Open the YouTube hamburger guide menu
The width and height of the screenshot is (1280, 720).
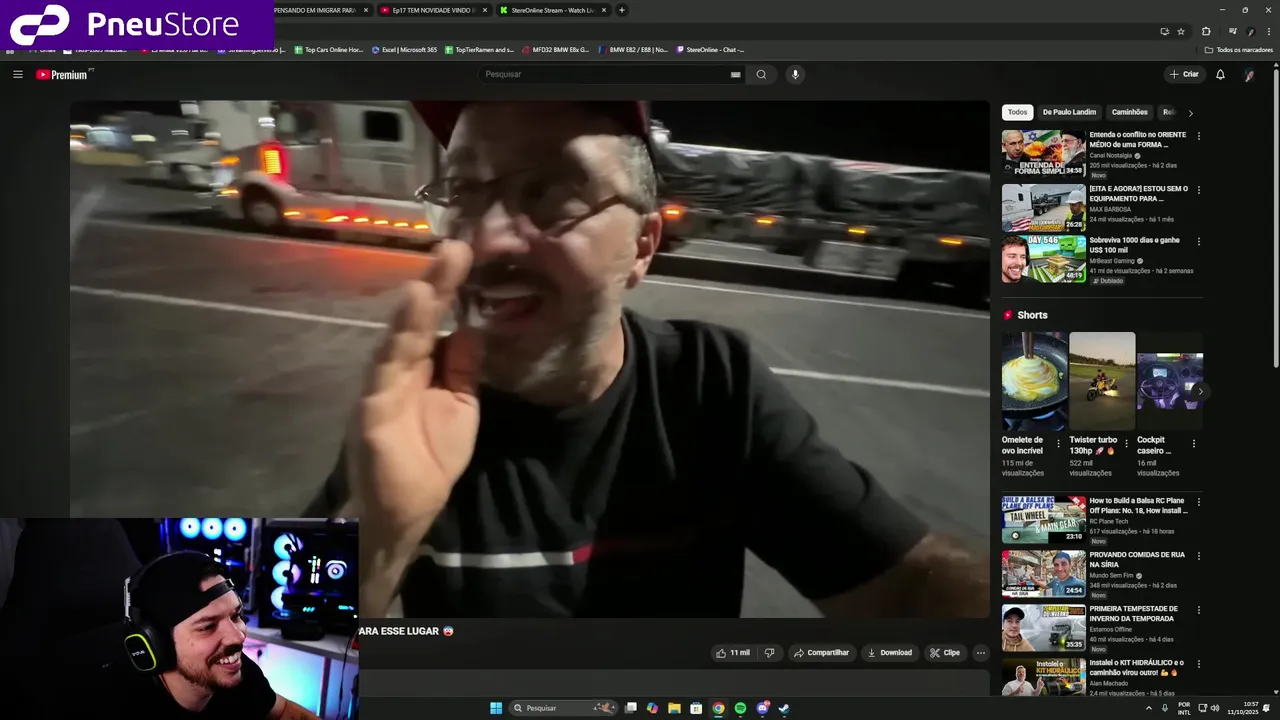pyautogui.click(x=18, y=74)
